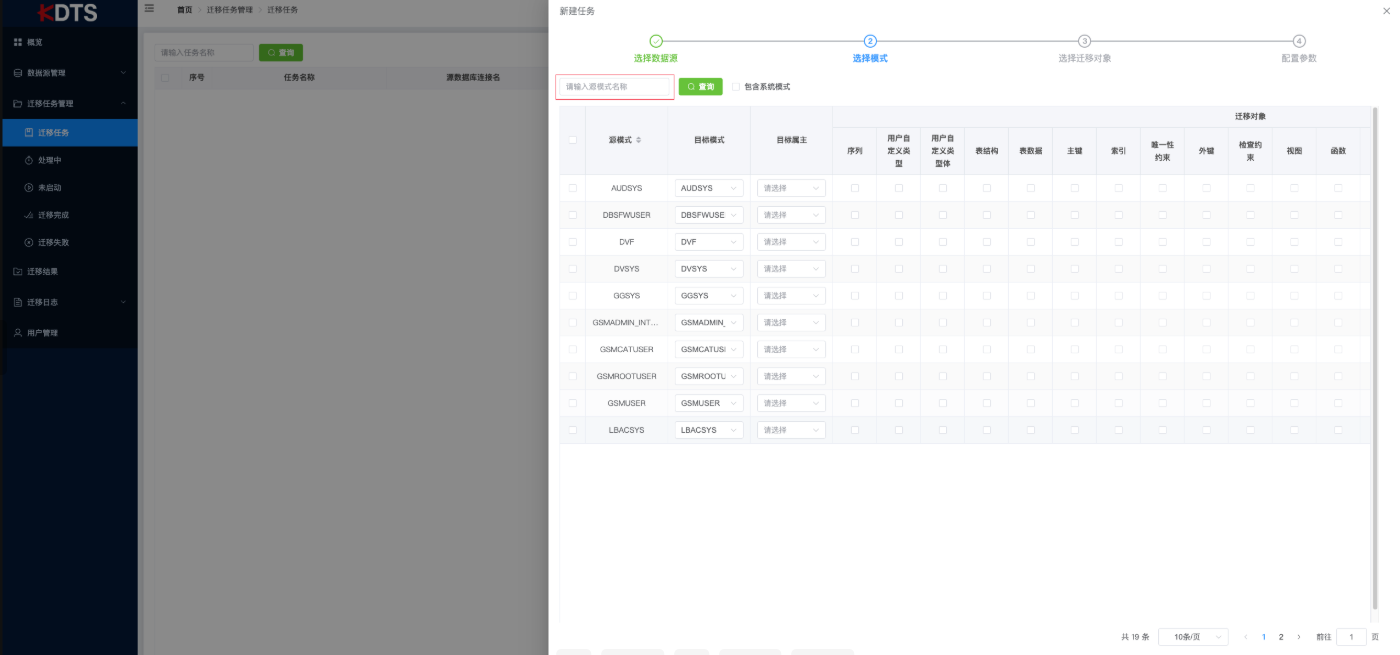Focus the 请输入任务名称 field on background page
Screen dimensions: 1400x655
[x=204, y=52]
